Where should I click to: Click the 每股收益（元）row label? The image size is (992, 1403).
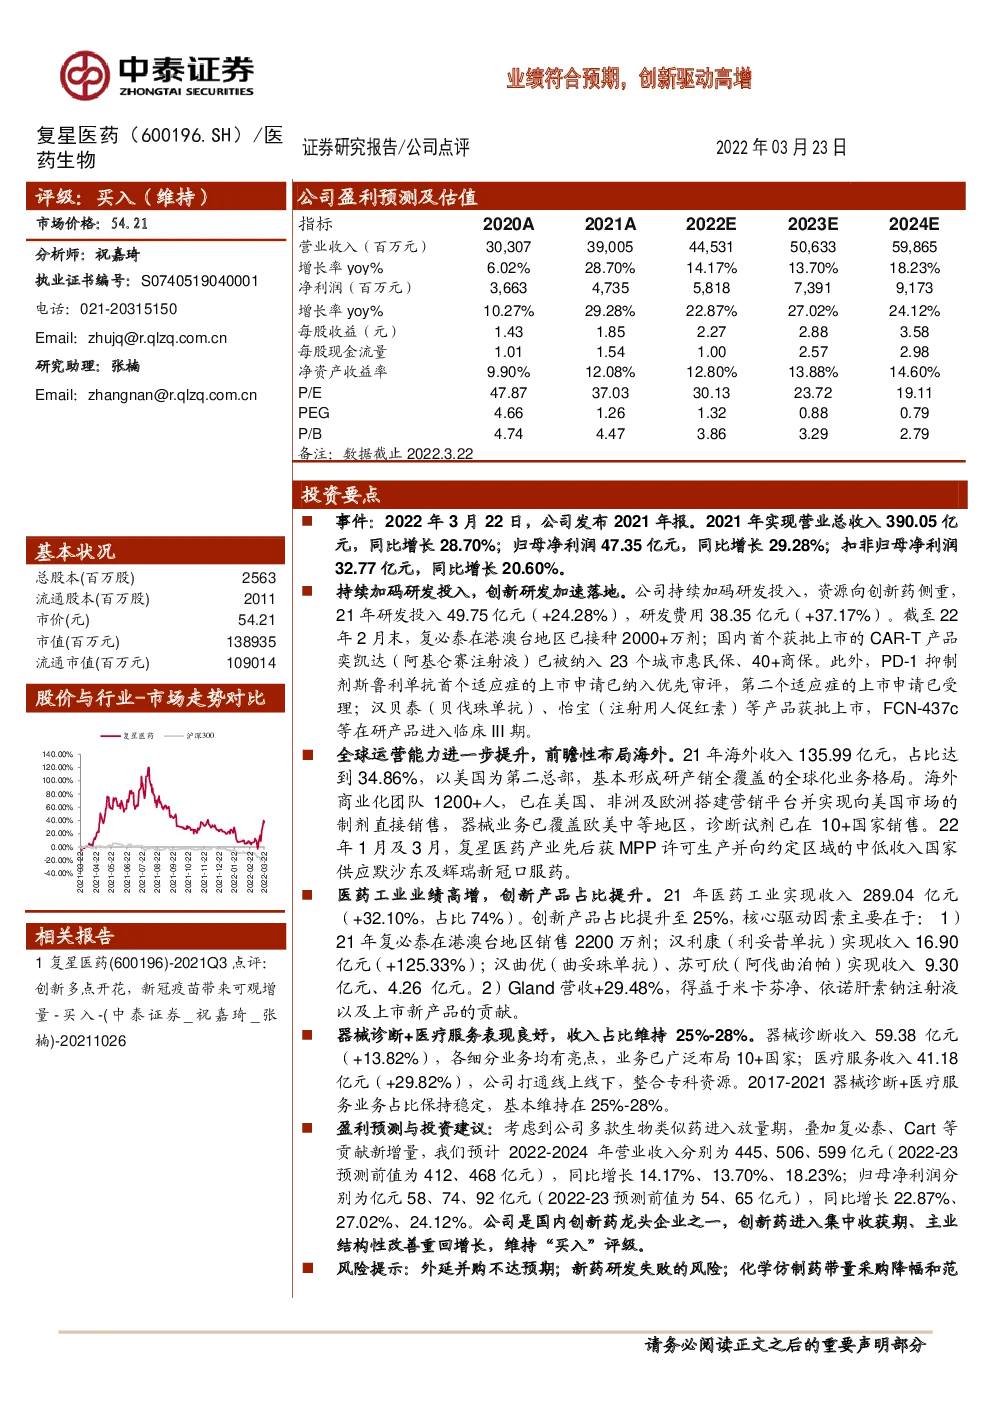tap(348, 332)
